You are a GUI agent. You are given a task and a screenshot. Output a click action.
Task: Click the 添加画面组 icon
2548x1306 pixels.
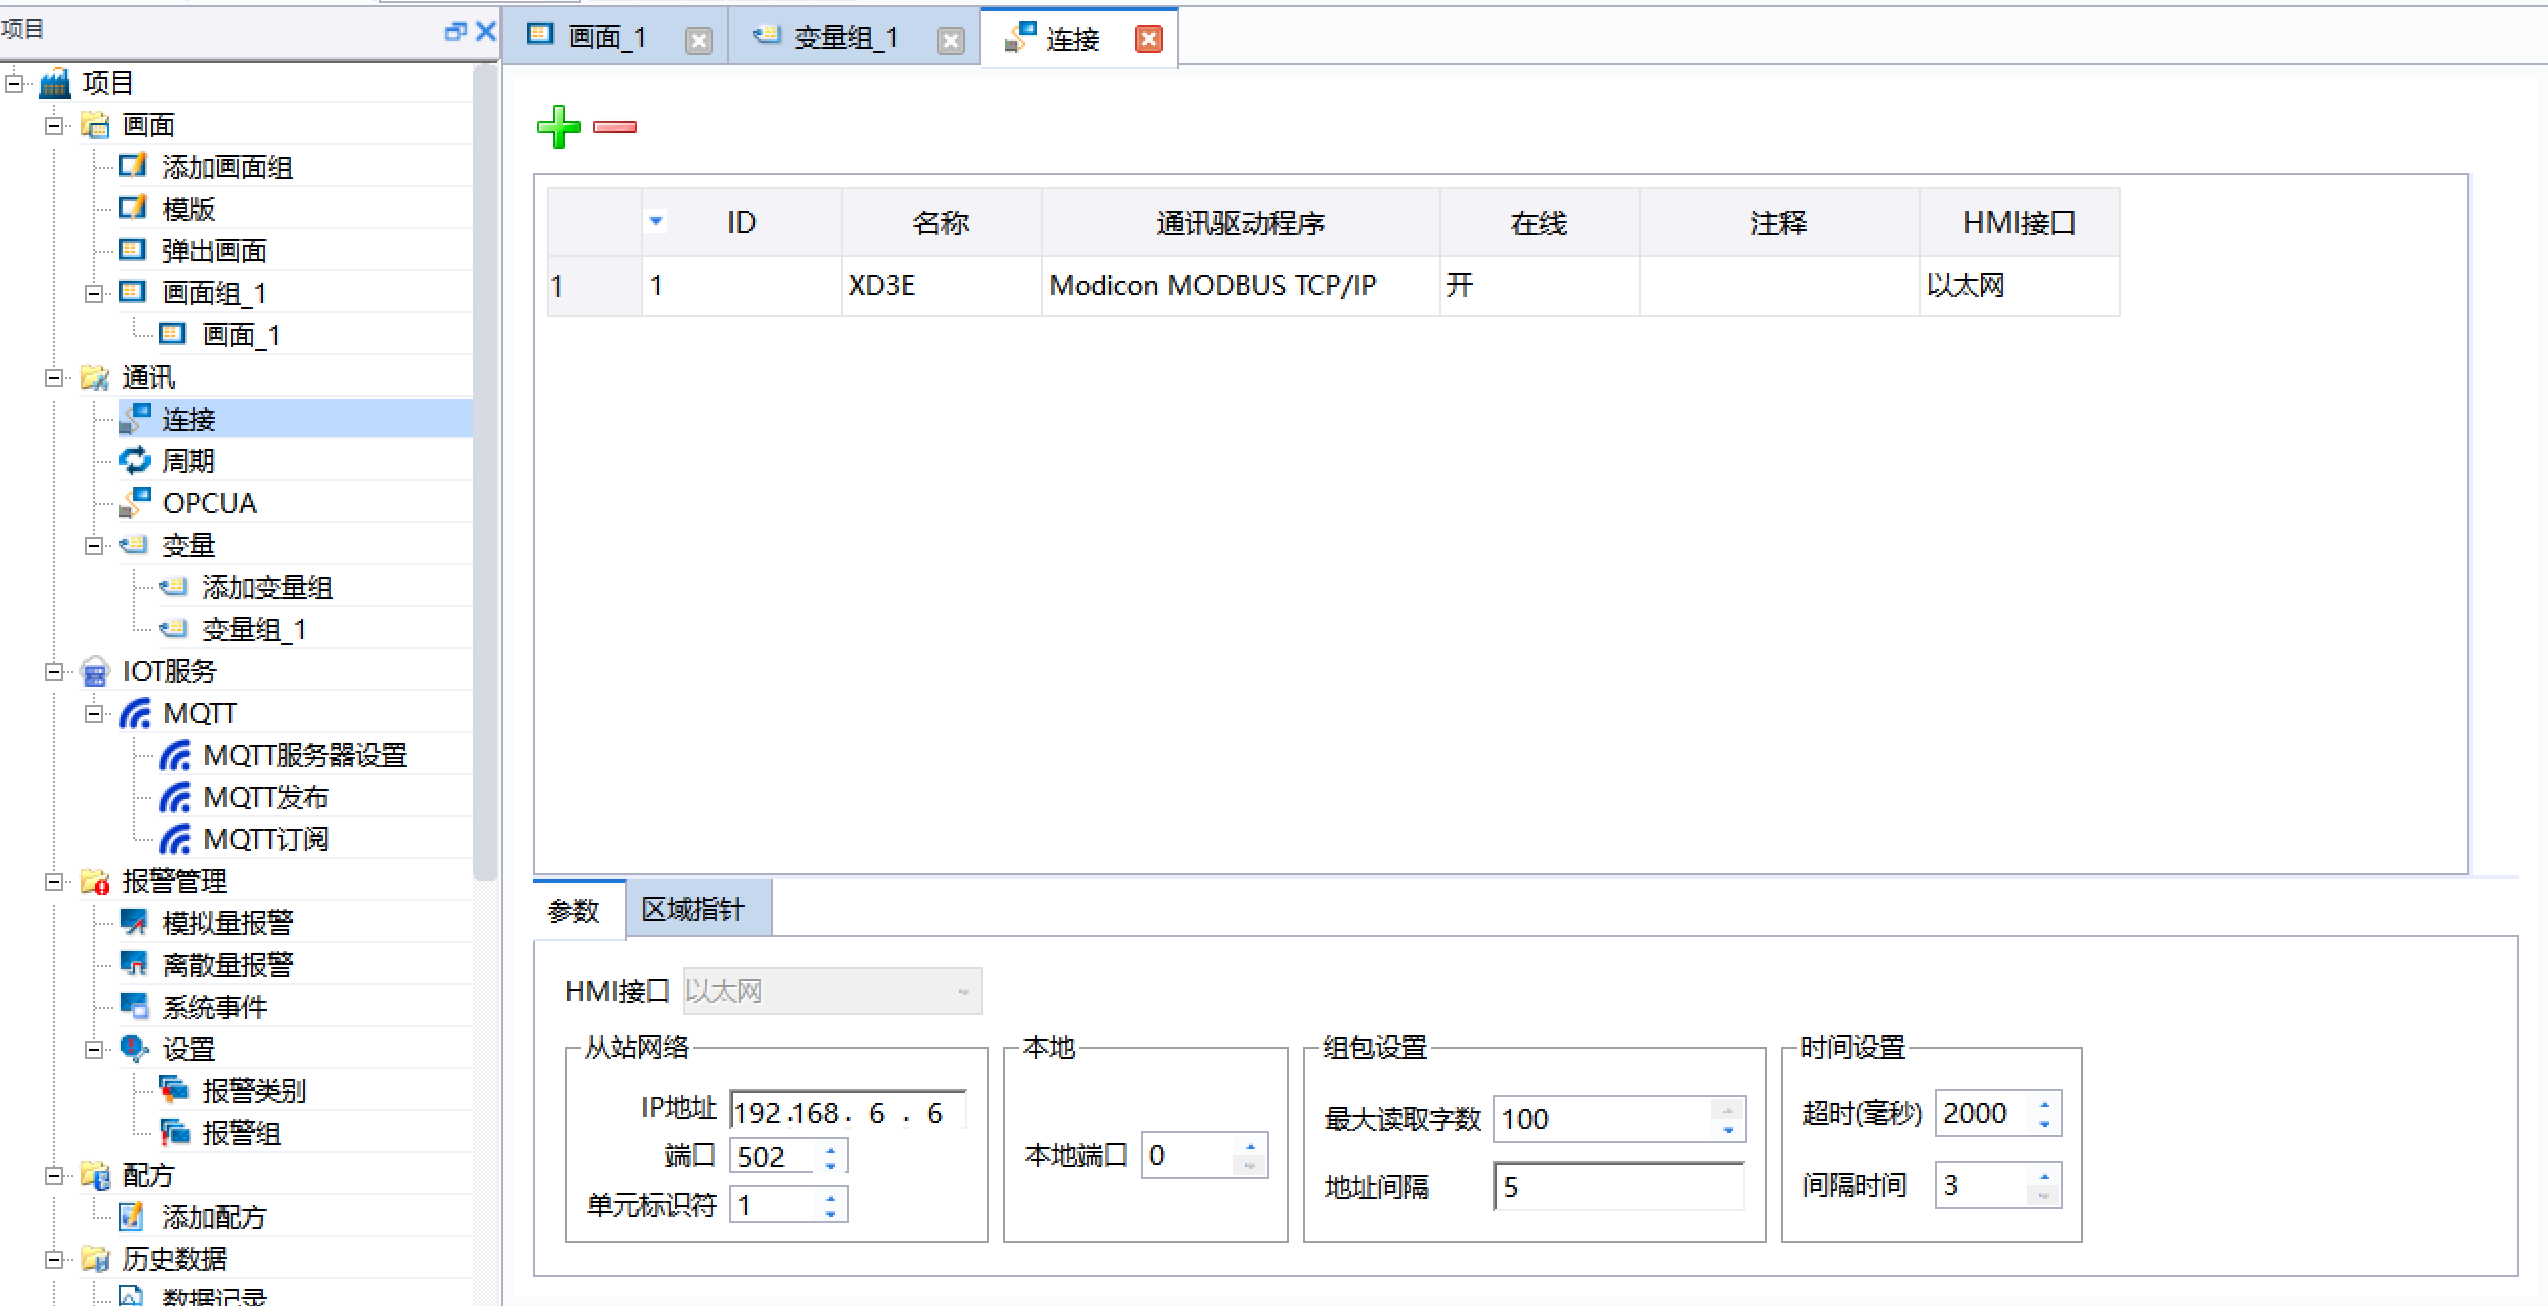(x=133, y=166)
